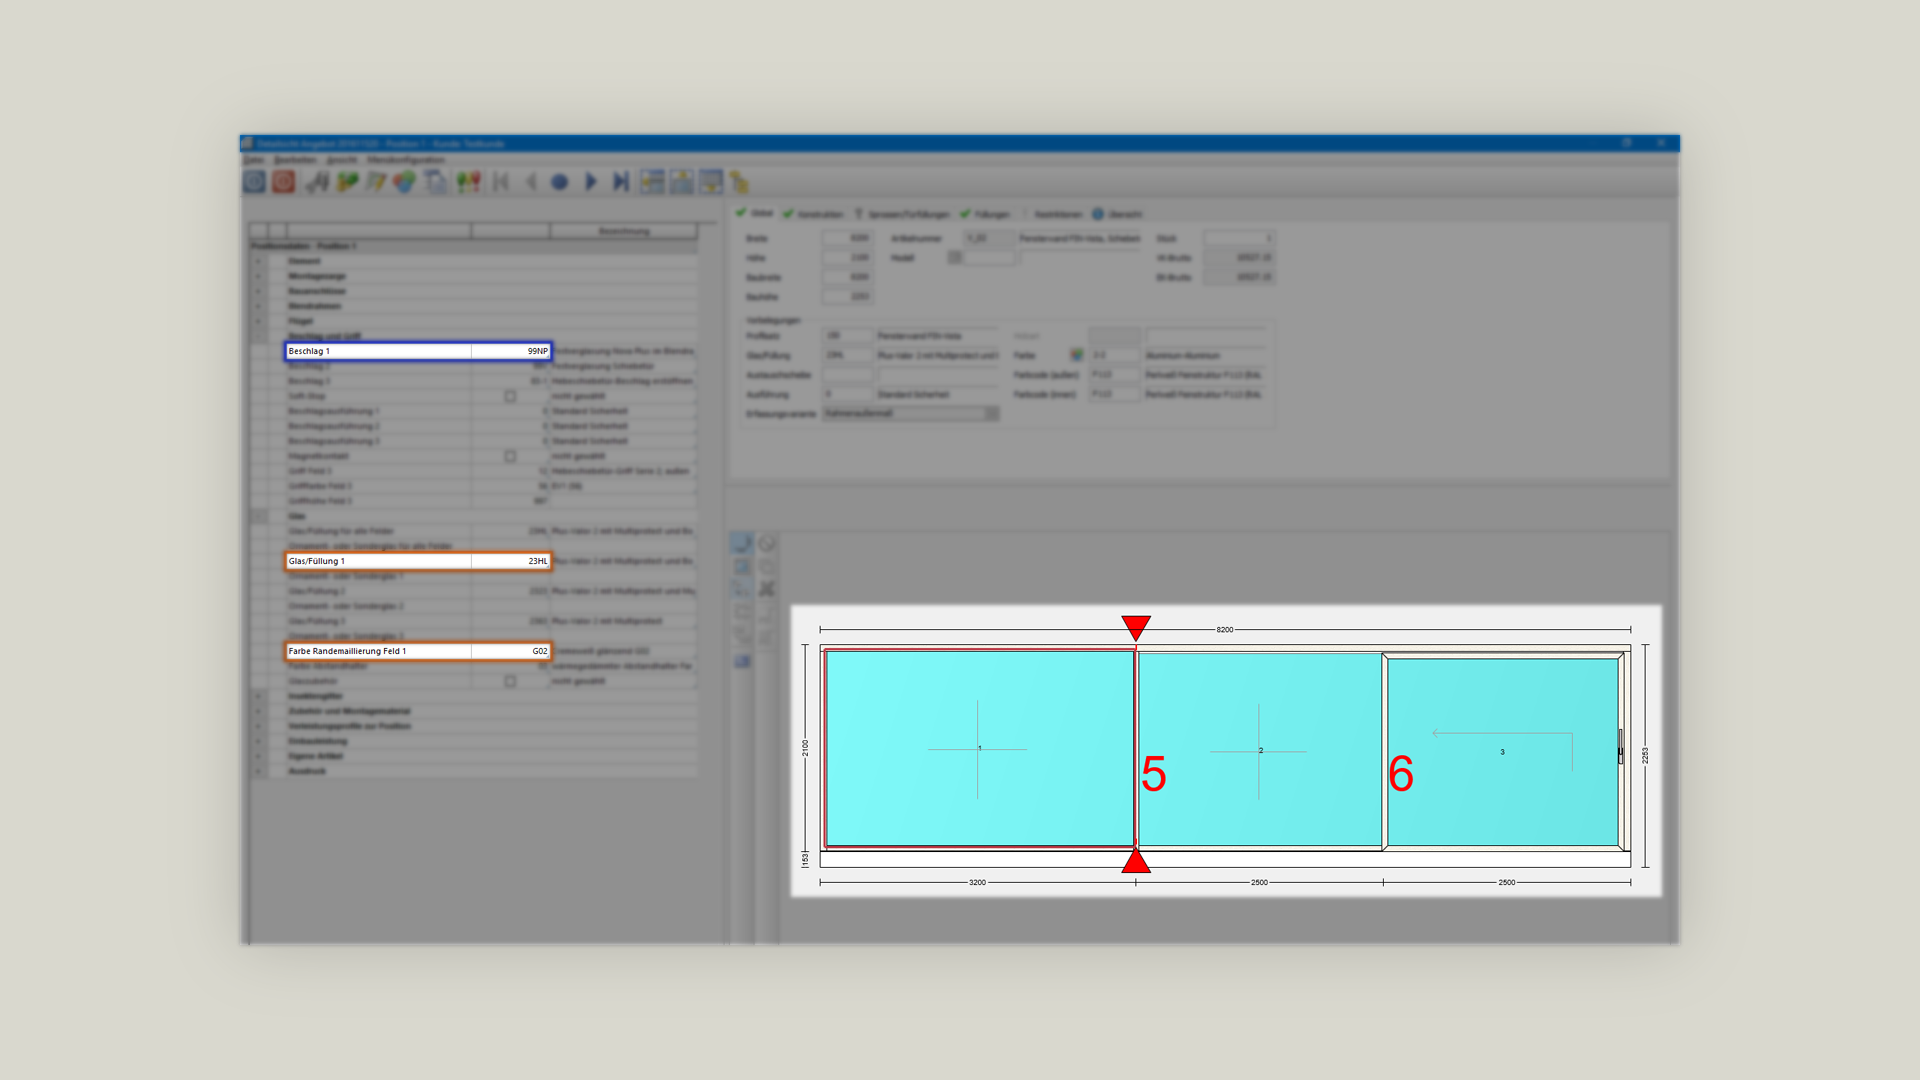Switch to the Konstruktion tab
Viewport: 1920px width, 1080px height.
pyautogui.click(x=813, y=214)
